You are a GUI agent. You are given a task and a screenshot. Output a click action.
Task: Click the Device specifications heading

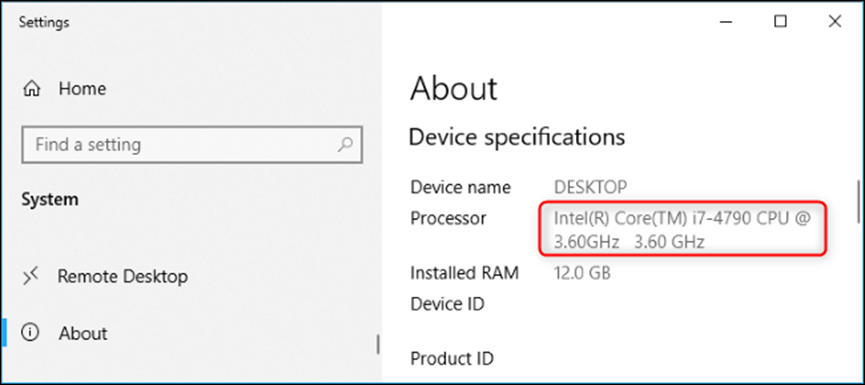(x=517, y=137)
